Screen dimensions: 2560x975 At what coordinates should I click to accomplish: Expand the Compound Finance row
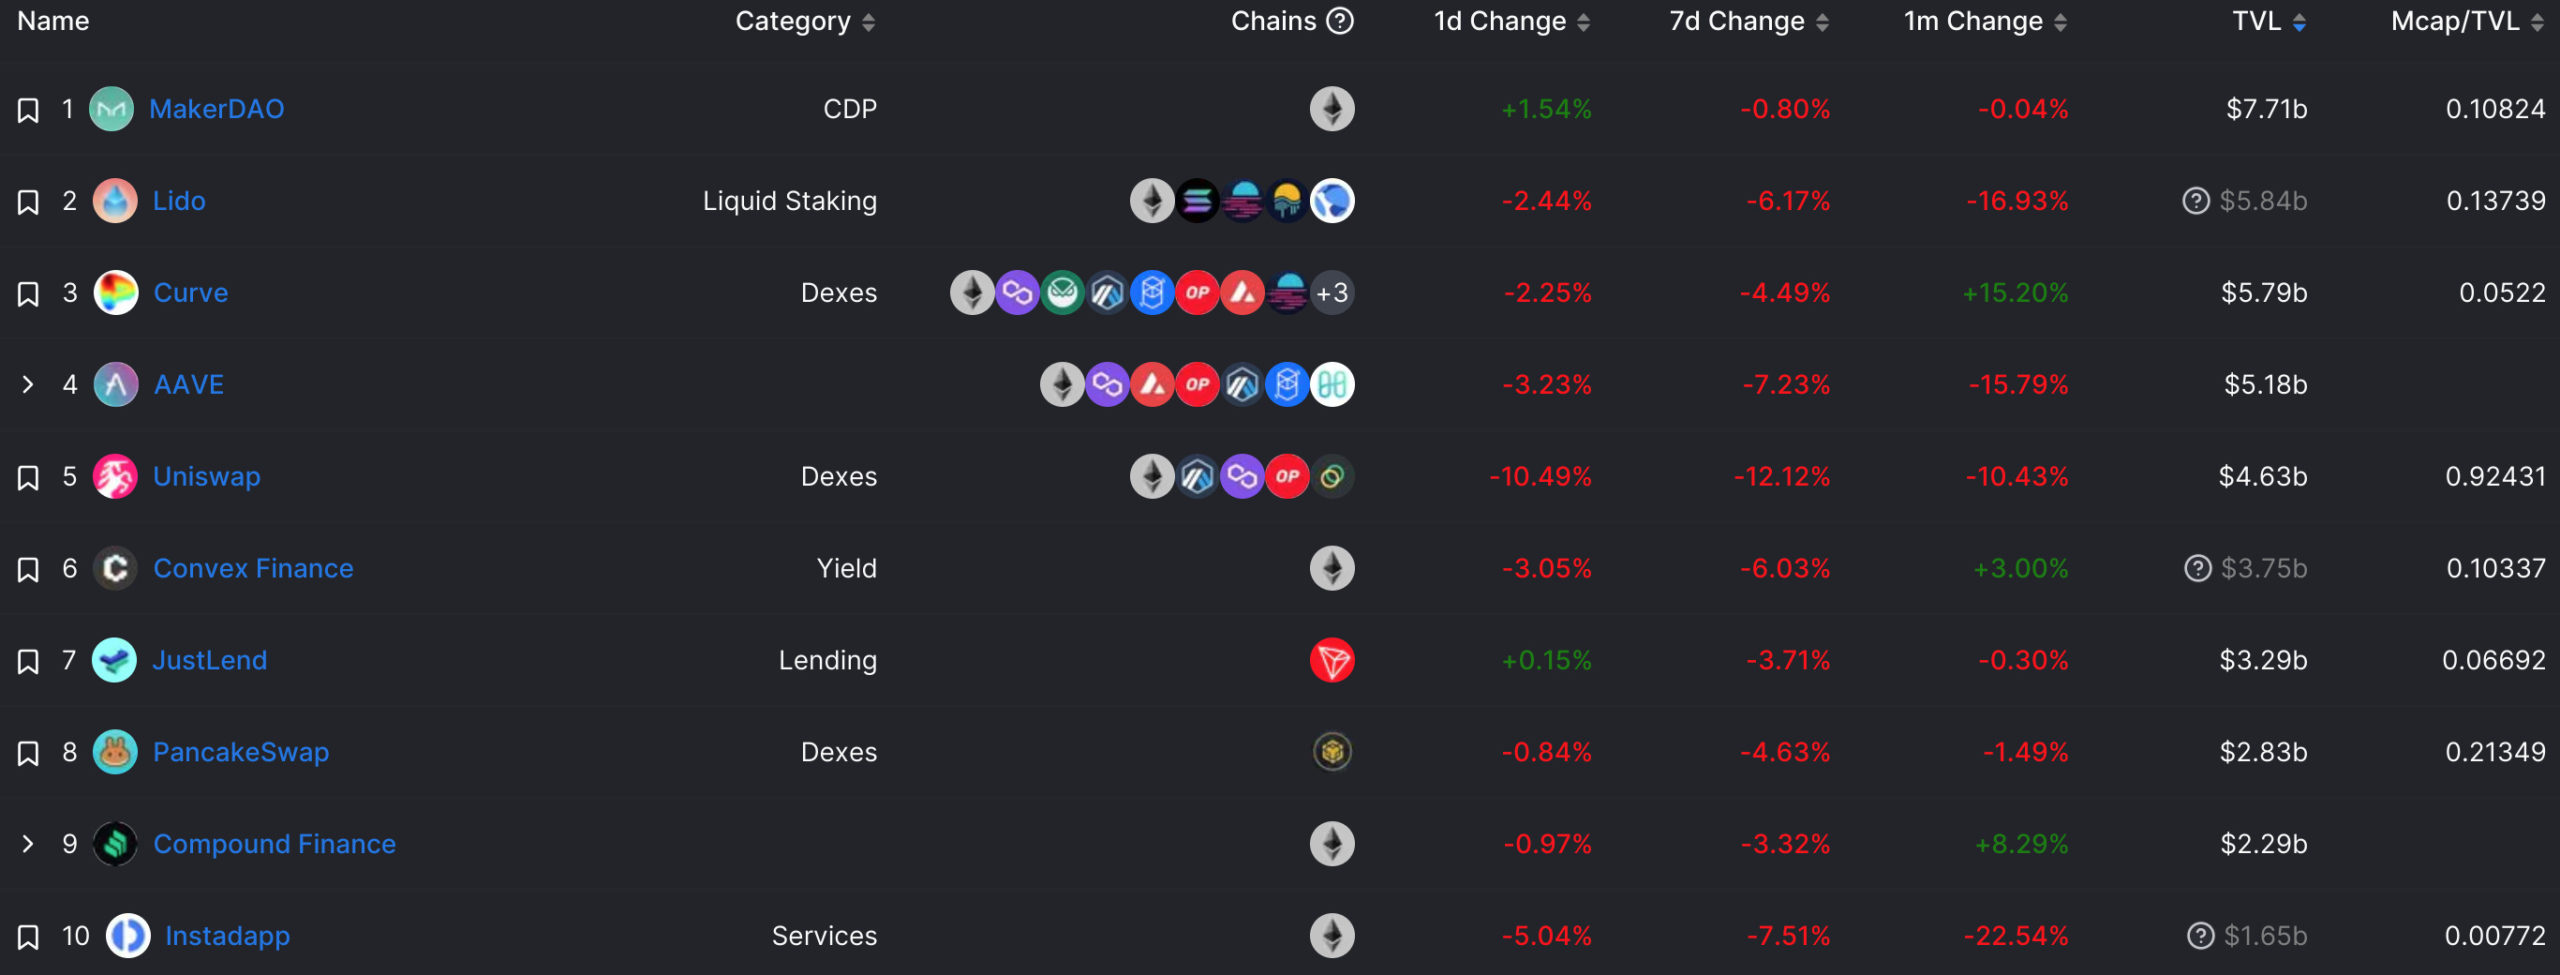click(x=28, y=844)
